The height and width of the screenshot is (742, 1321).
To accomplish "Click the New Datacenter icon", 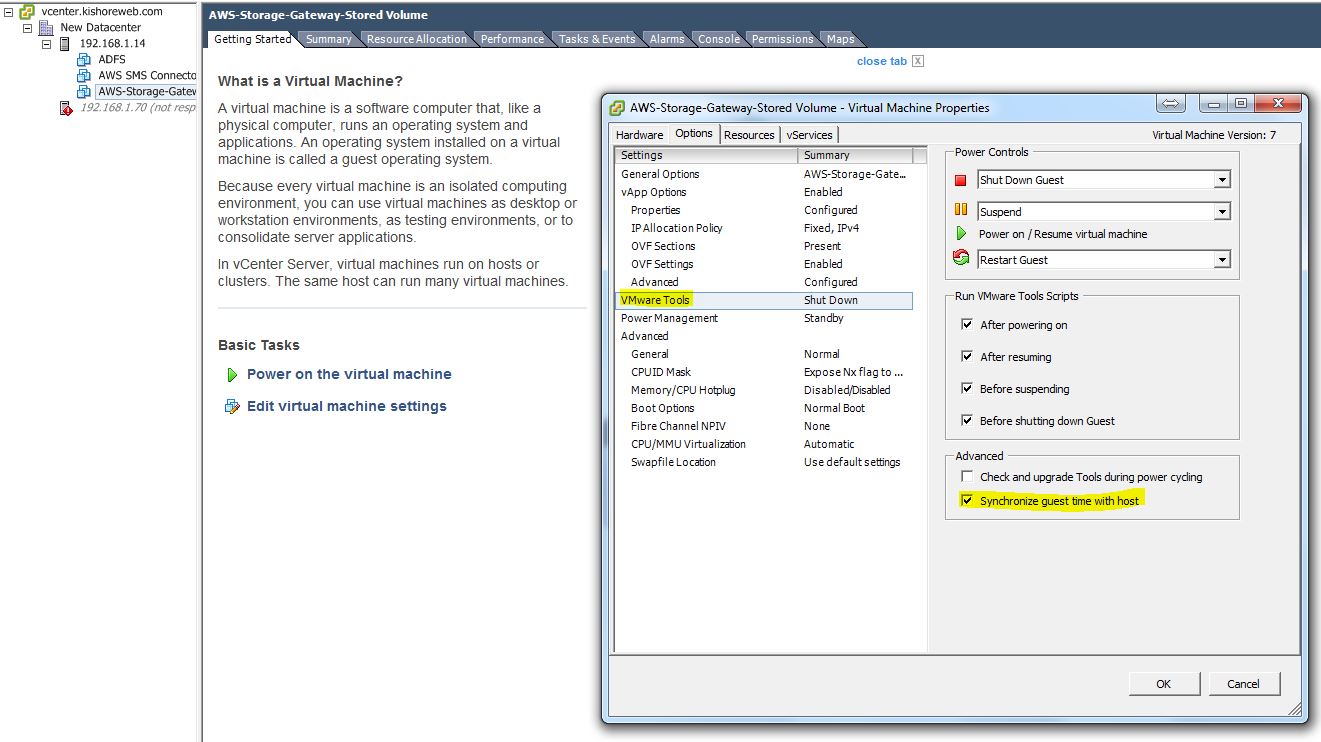I will [x=46, y=28].
